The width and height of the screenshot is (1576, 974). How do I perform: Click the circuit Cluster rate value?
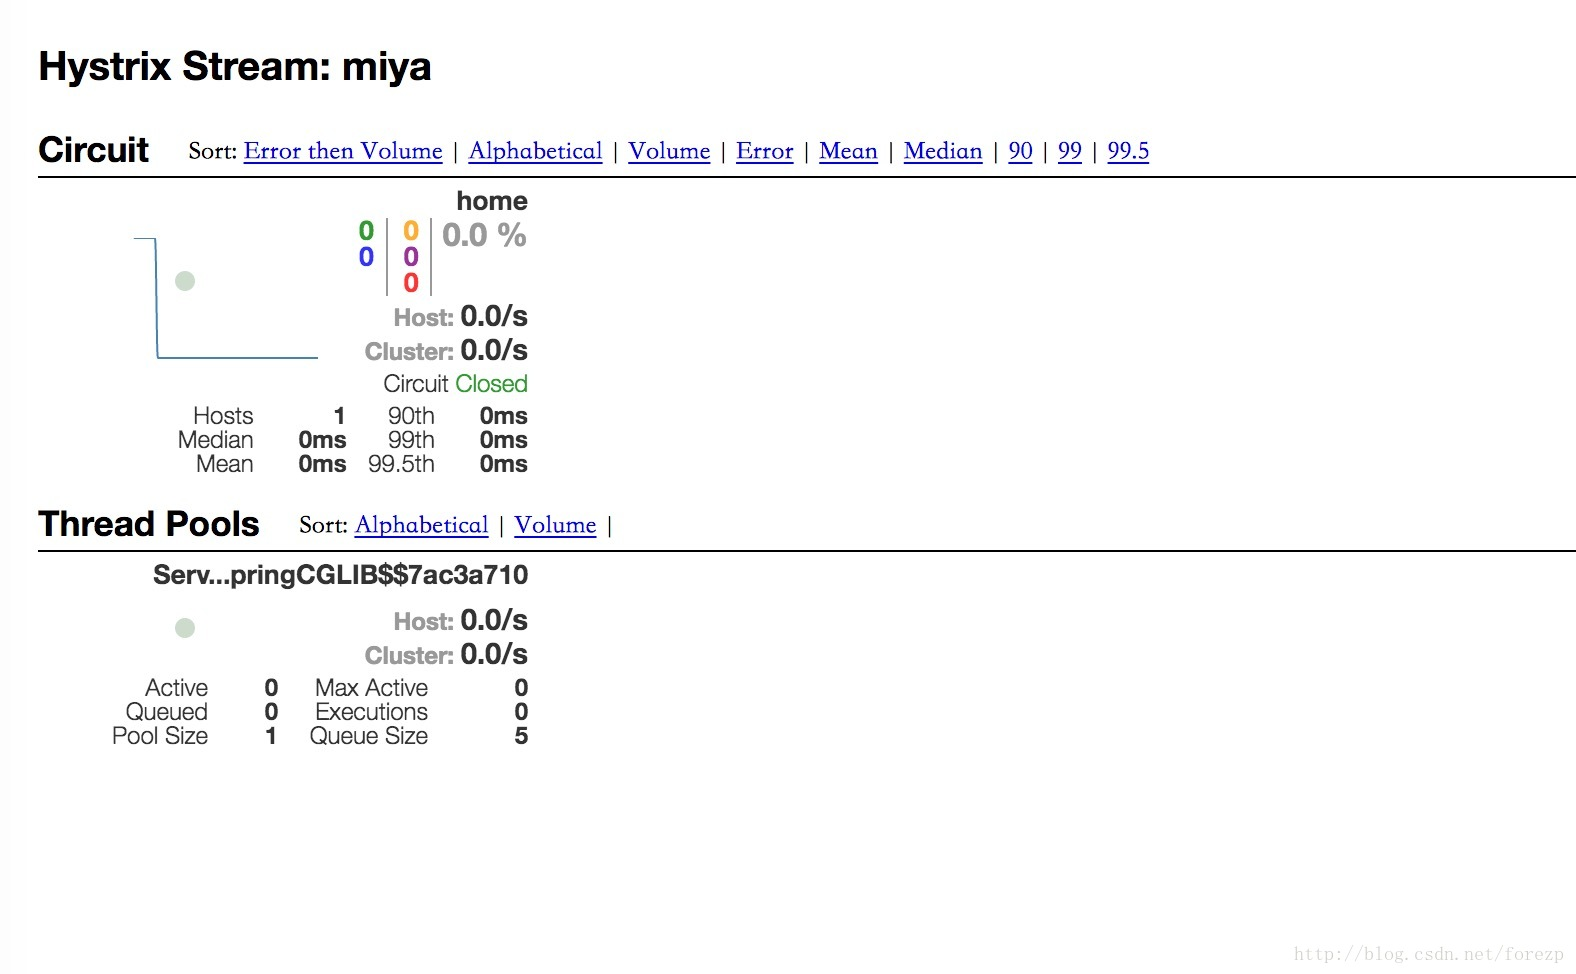tap(494, 351)
